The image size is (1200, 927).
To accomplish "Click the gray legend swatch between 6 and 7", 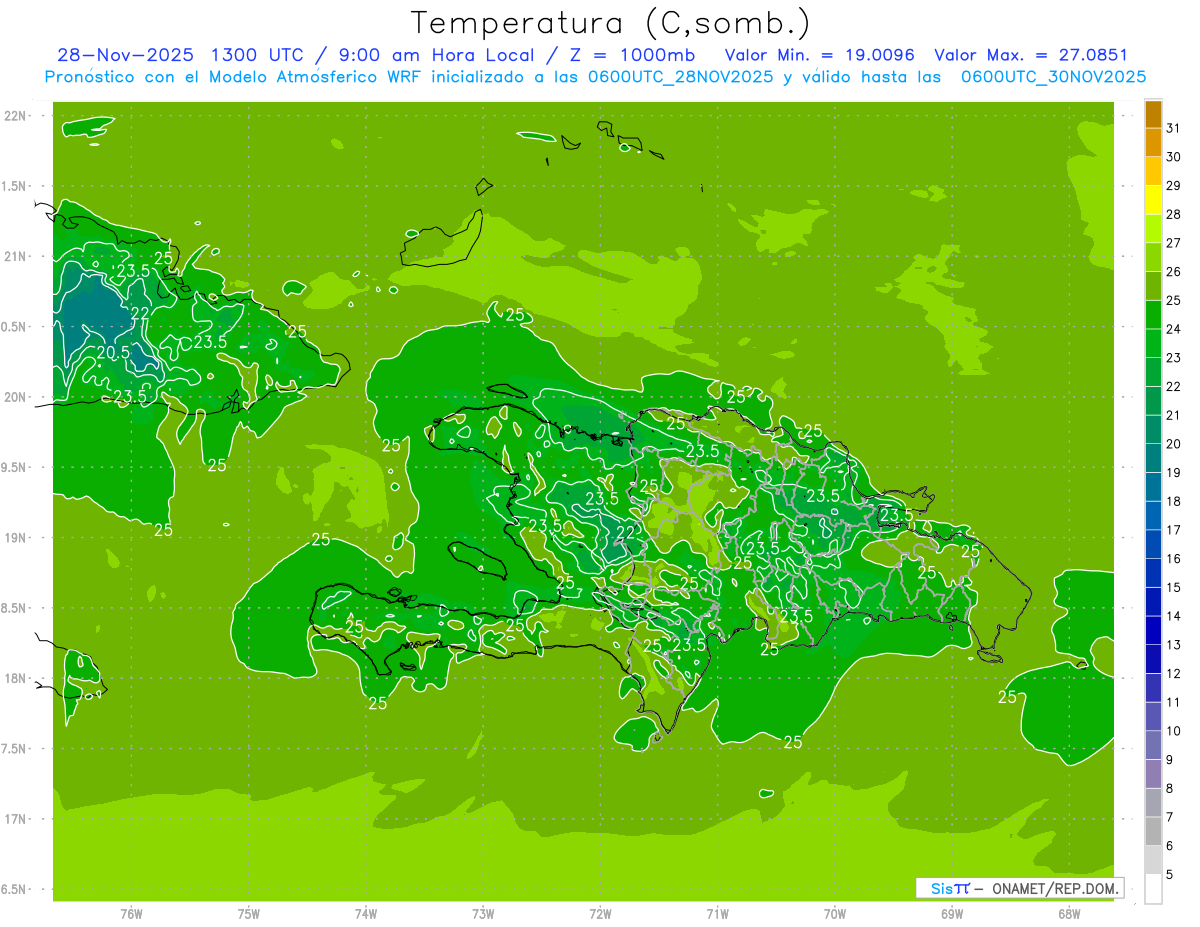I will 1153,832.
